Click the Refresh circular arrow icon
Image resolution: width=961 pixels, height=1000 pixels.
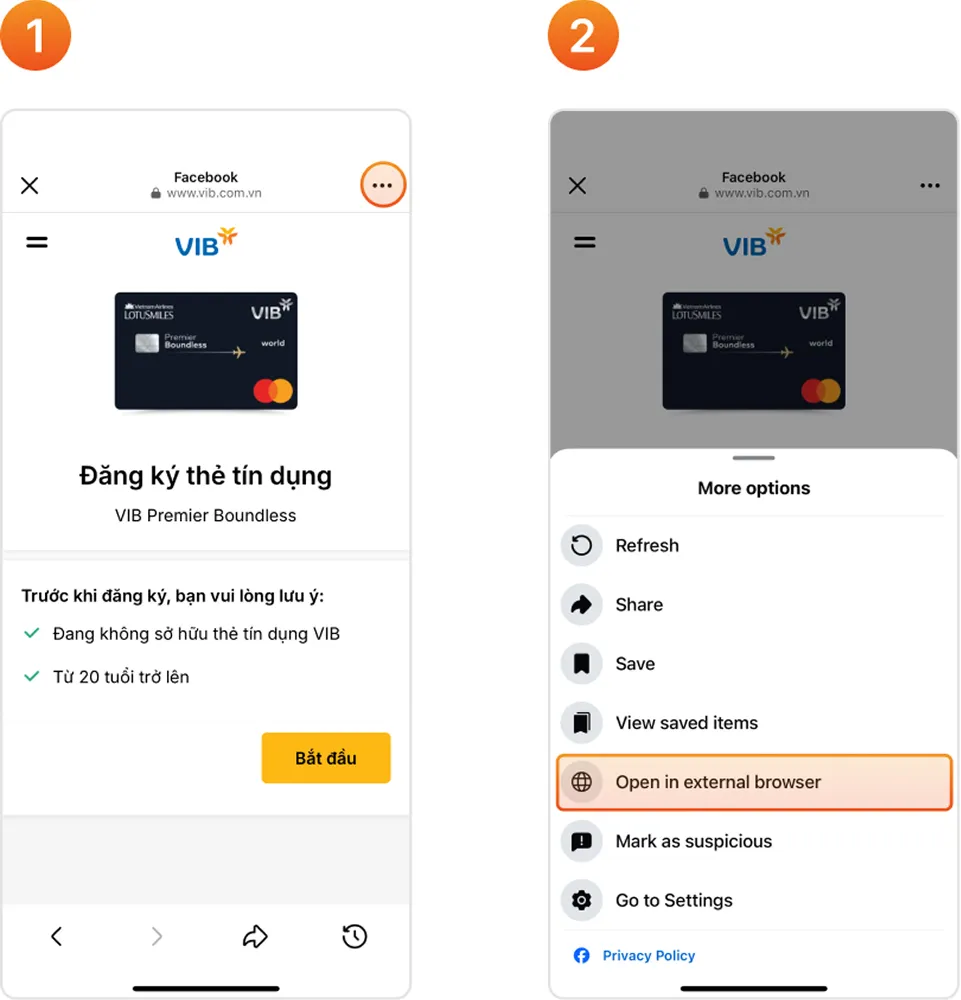582,545
